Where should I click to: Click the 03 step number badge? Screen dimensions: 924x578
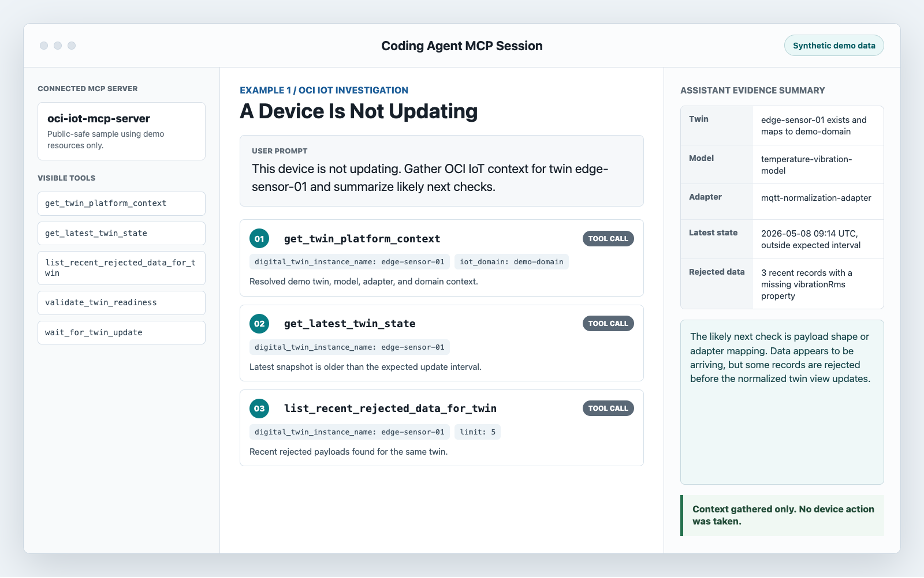[x=259, y=408]
